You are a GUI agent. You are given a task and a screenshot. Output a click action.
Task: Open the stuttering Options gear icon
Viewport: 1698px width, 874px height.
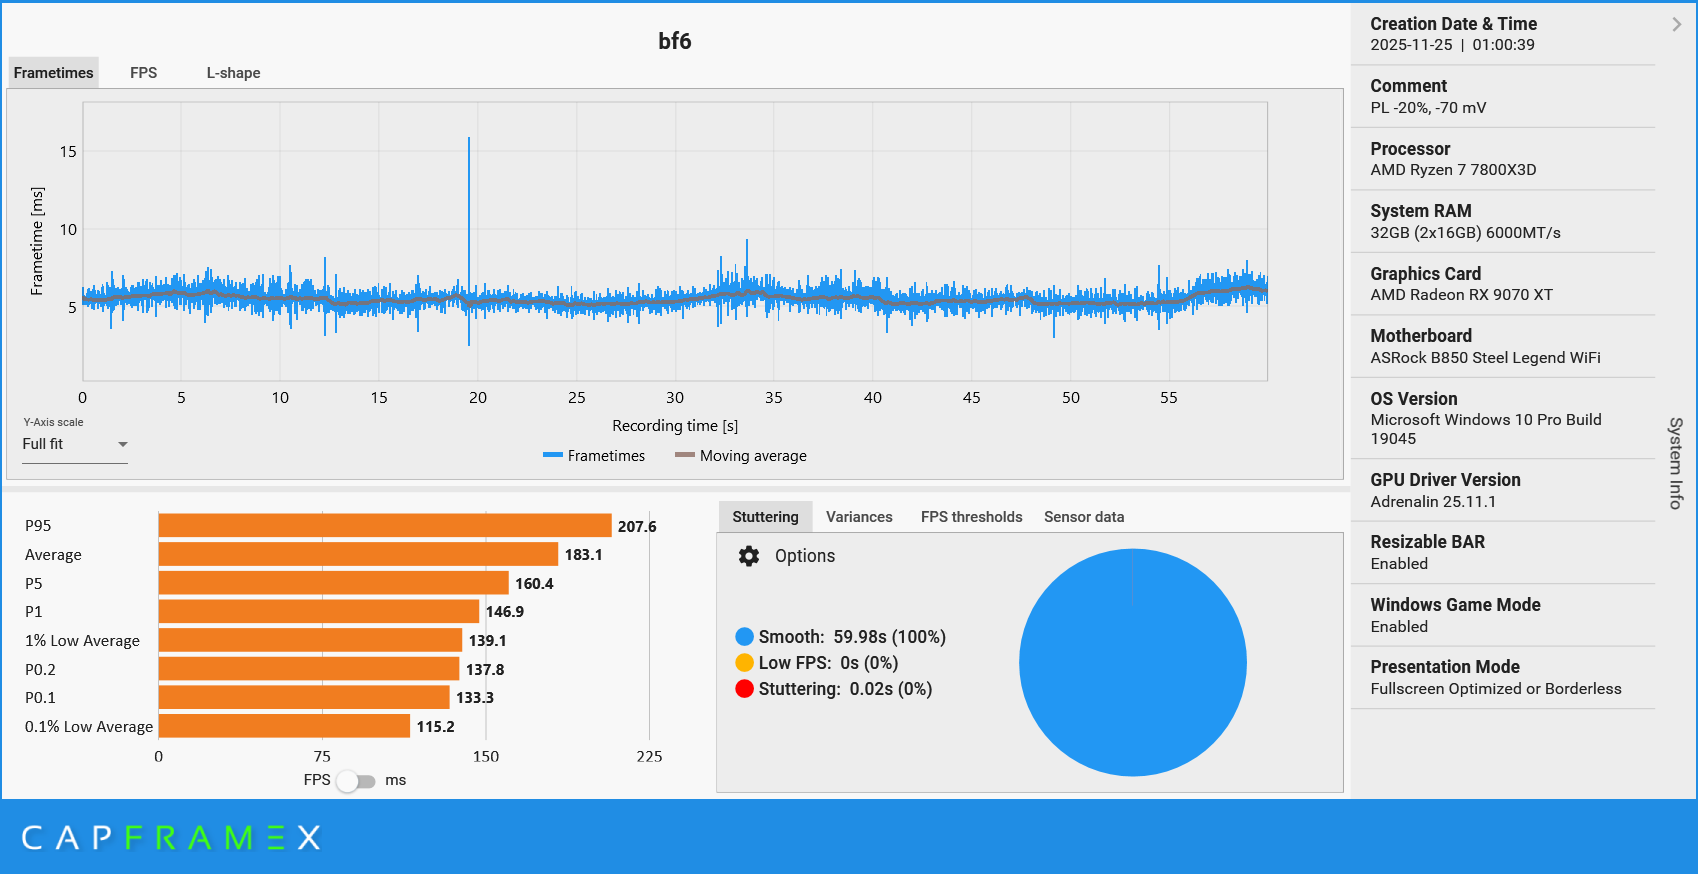[749, 556]
